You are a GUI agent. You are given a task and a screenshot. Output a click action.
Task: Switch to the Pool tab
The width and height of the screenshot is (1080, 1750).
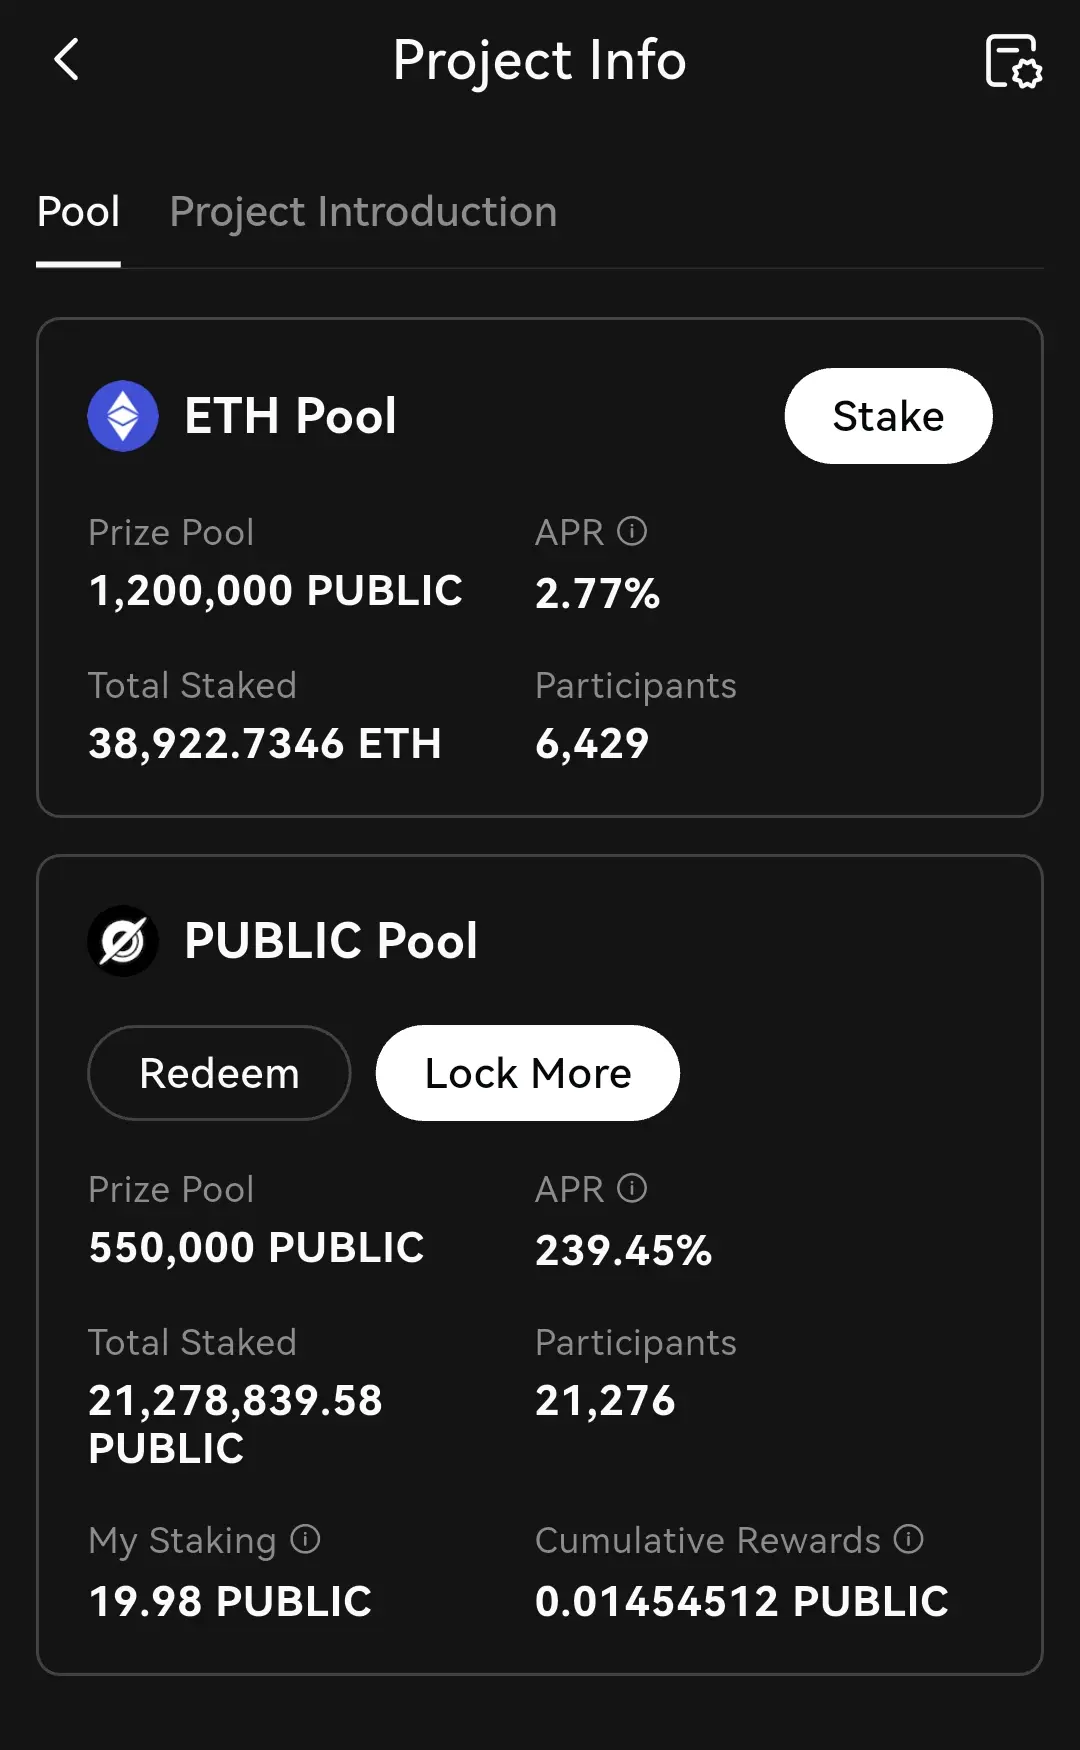[x=78, y=212]
